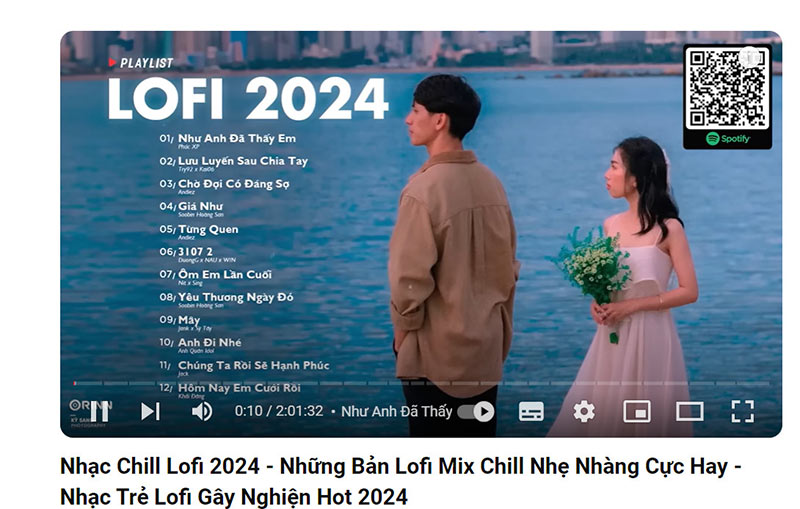Click the video progress bar

(421, 383)
